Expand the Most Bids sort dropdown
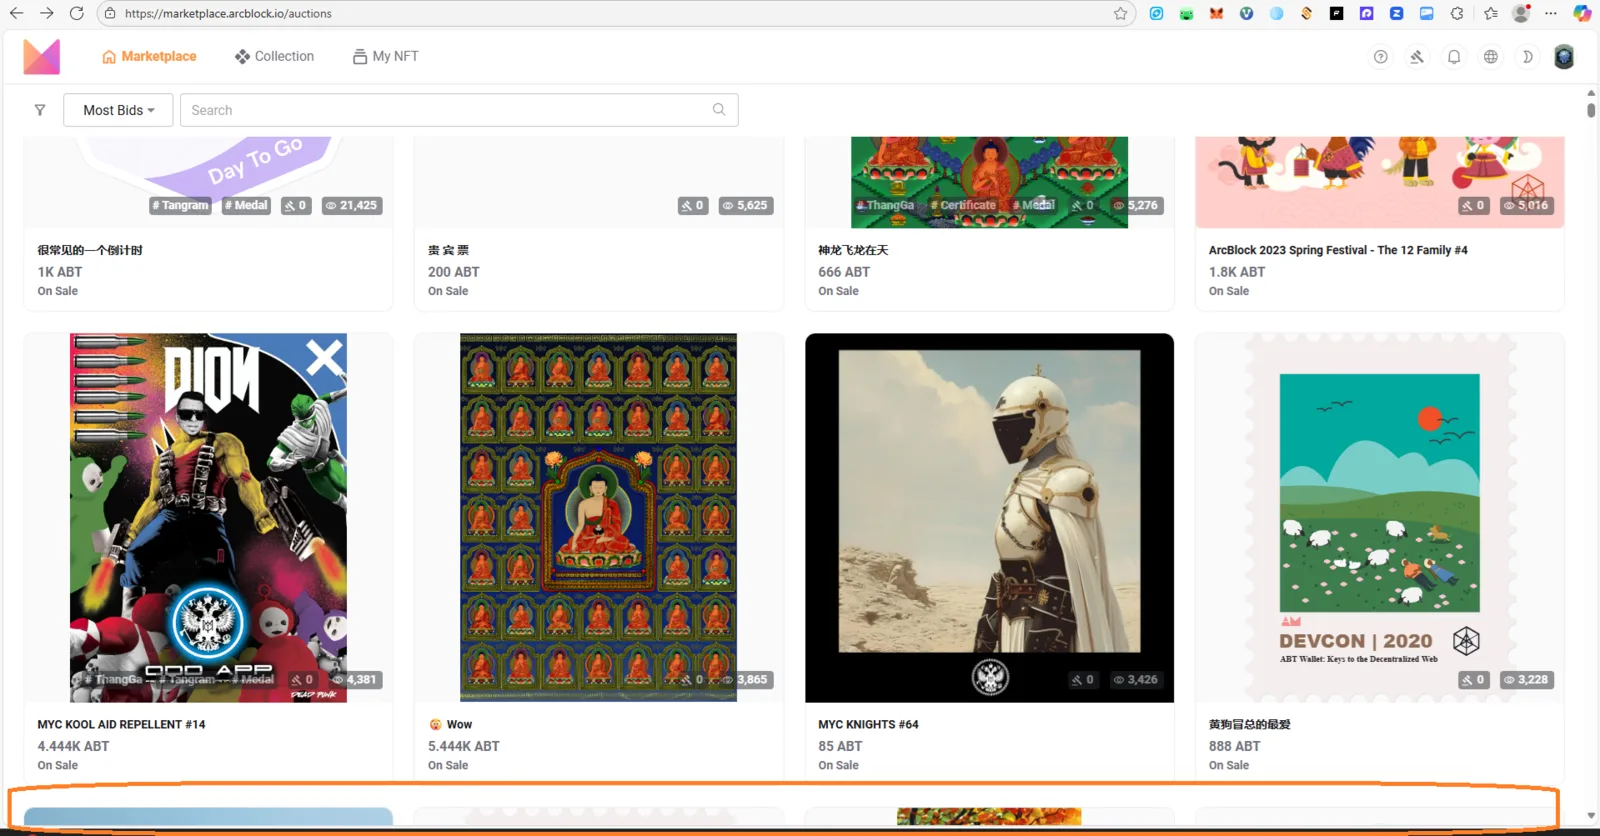 coord(118,110)
